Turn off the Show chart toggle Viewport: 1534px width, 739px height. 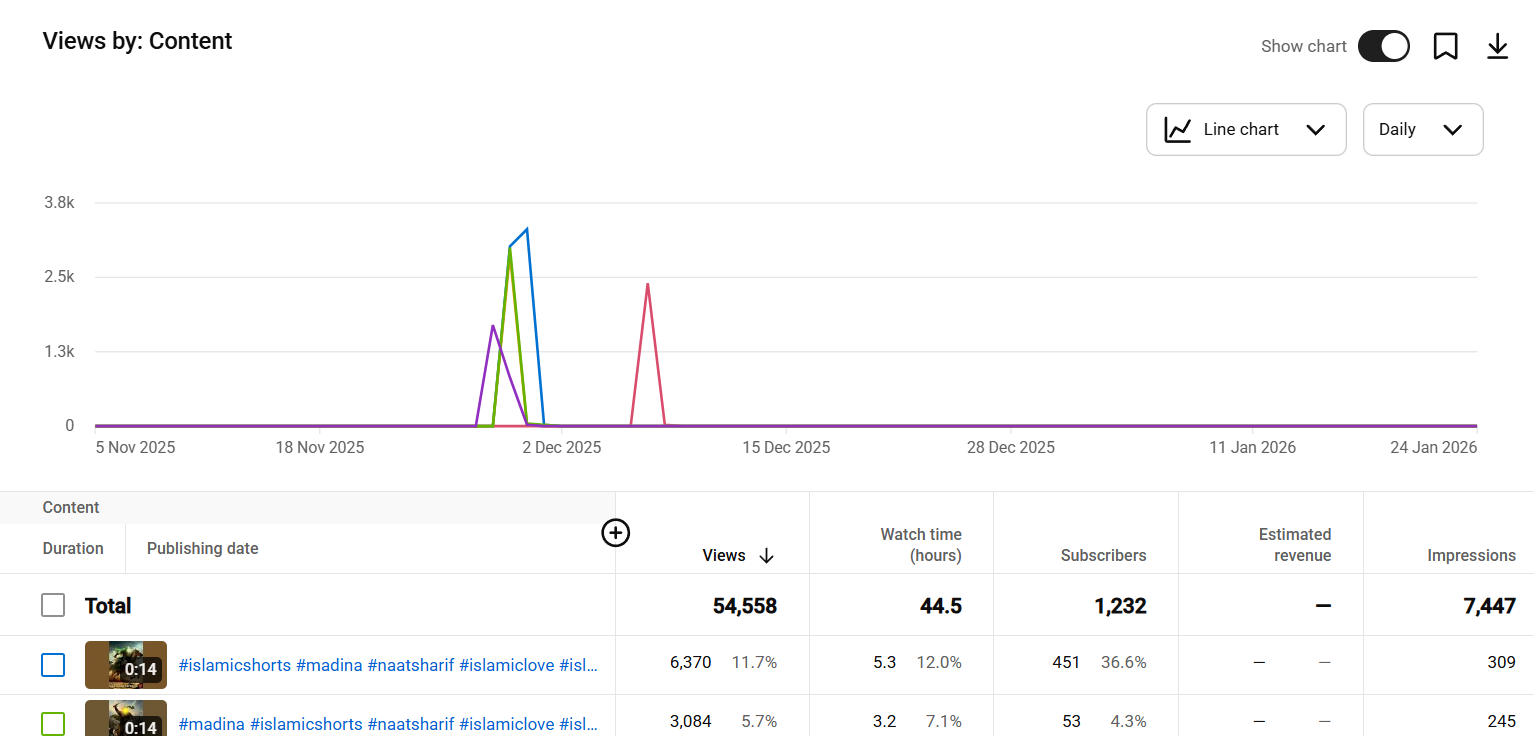pyautogui.click(x=1383, y=46)
